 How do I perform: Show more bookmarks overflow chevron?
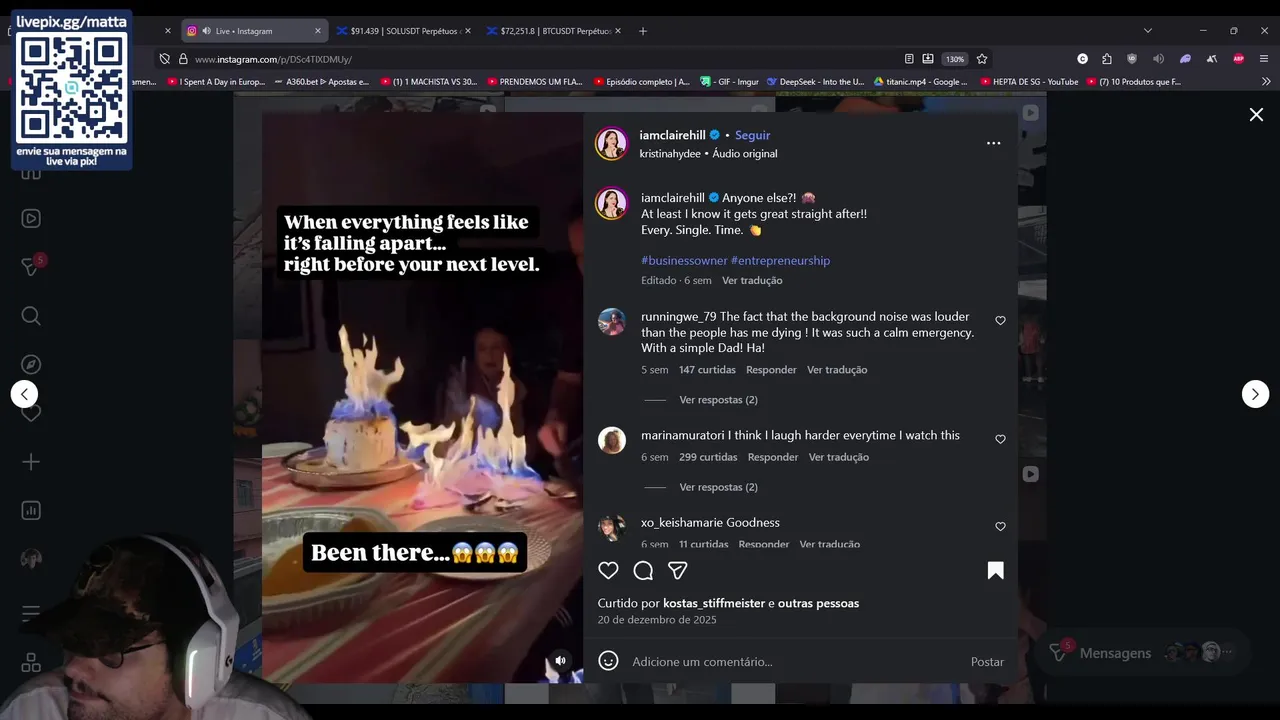coord(1266,82)
